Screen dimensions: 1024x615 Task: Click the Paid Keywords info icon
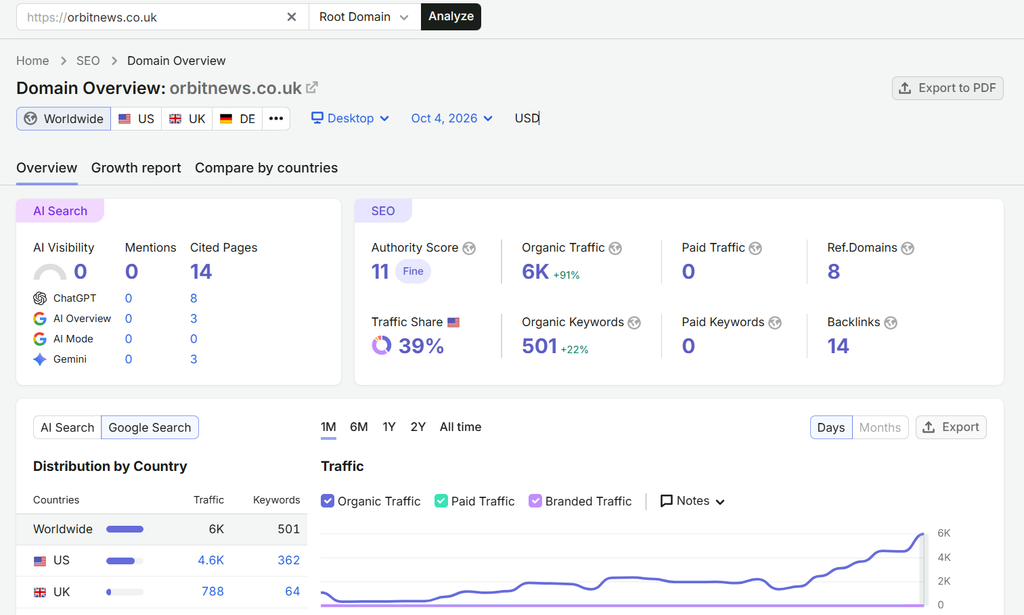[x=775, y=323]
